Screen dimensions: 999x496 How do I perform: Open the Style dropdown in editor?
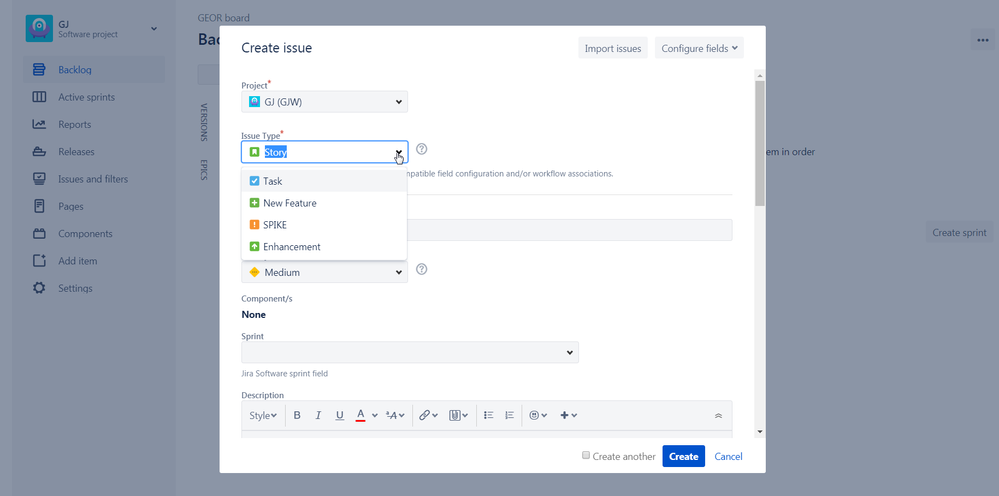pos(262,415)
